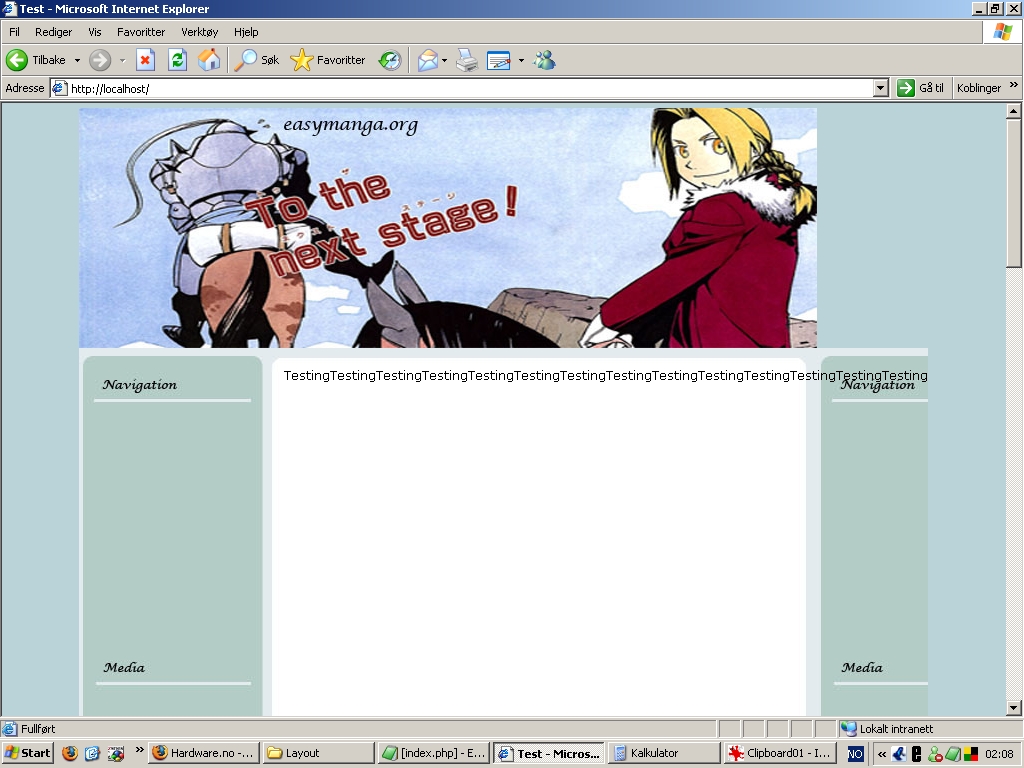
Task: Refresh the page with the green arrows icon
Action: (x=177, y=60)
